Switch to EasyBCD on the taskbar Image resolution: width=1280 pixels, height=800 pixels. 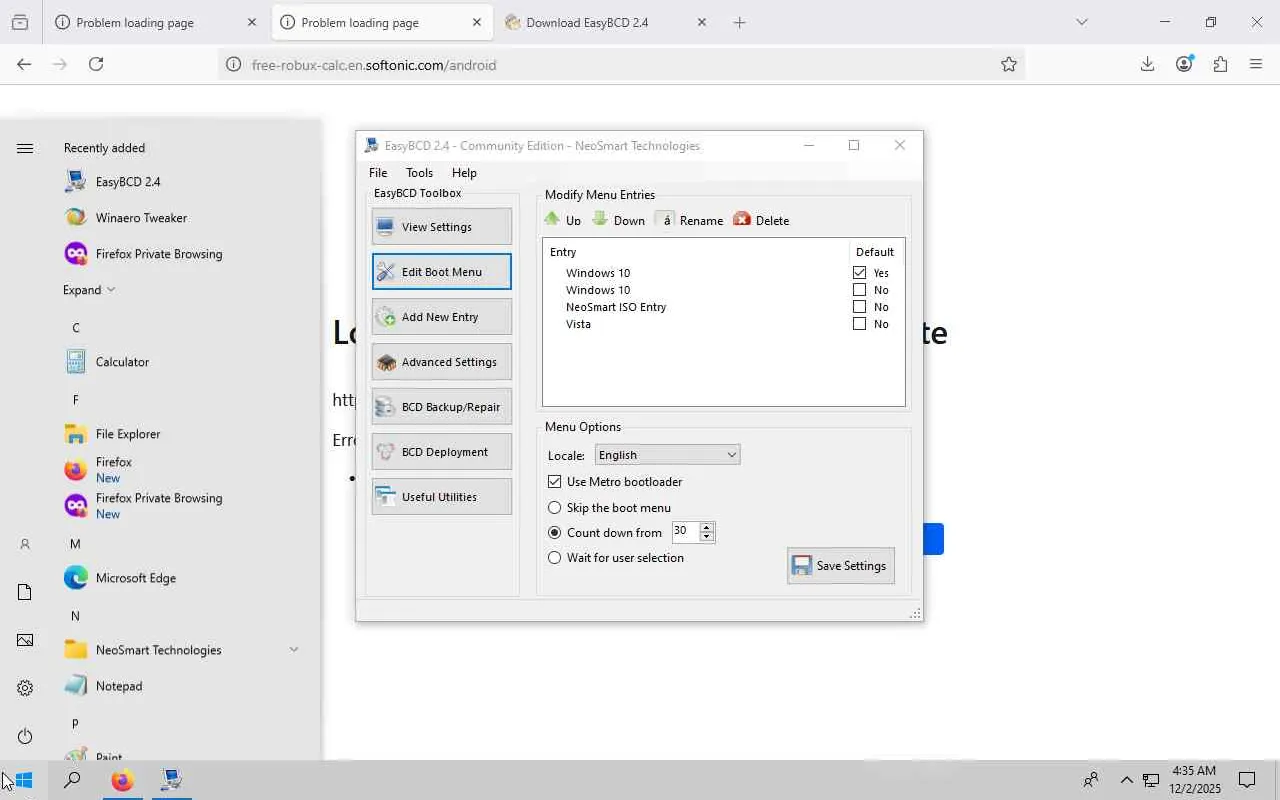pos(171,780)
